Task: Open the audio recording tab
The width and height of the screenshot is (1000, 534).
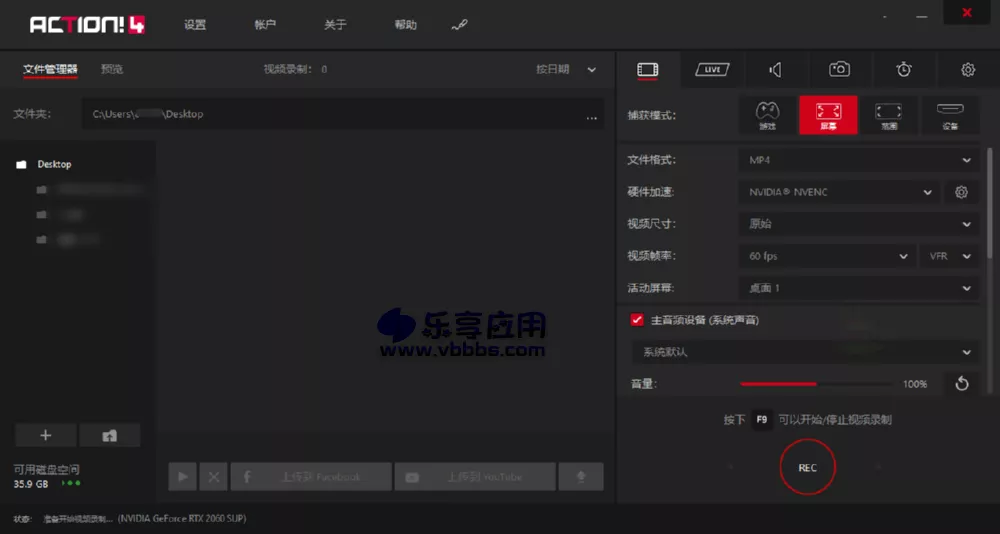Action: click(776, 70)
